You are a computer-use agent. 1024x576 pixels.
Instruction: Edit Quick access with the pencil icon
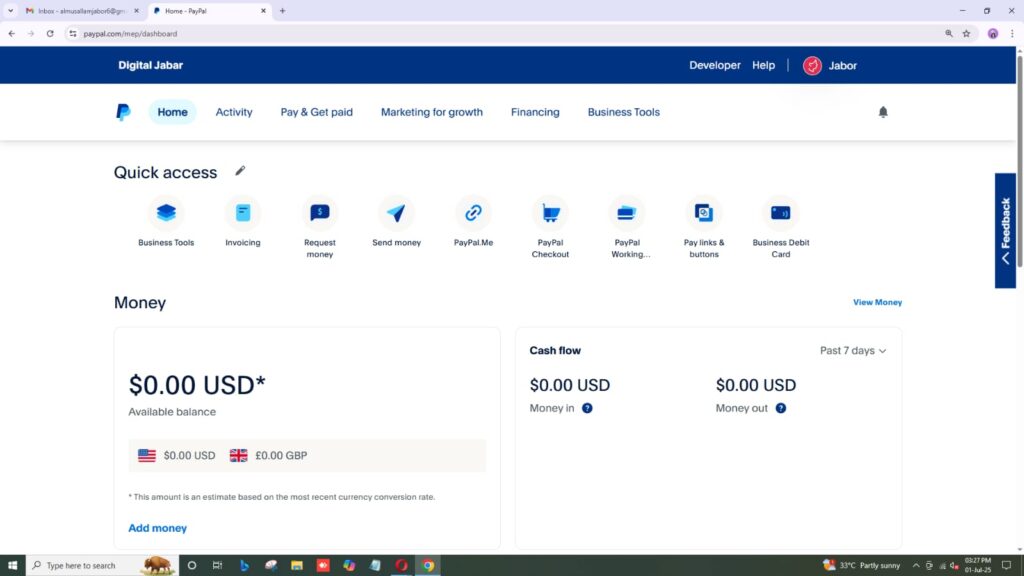pyautogui.click(x=240, y=171)
